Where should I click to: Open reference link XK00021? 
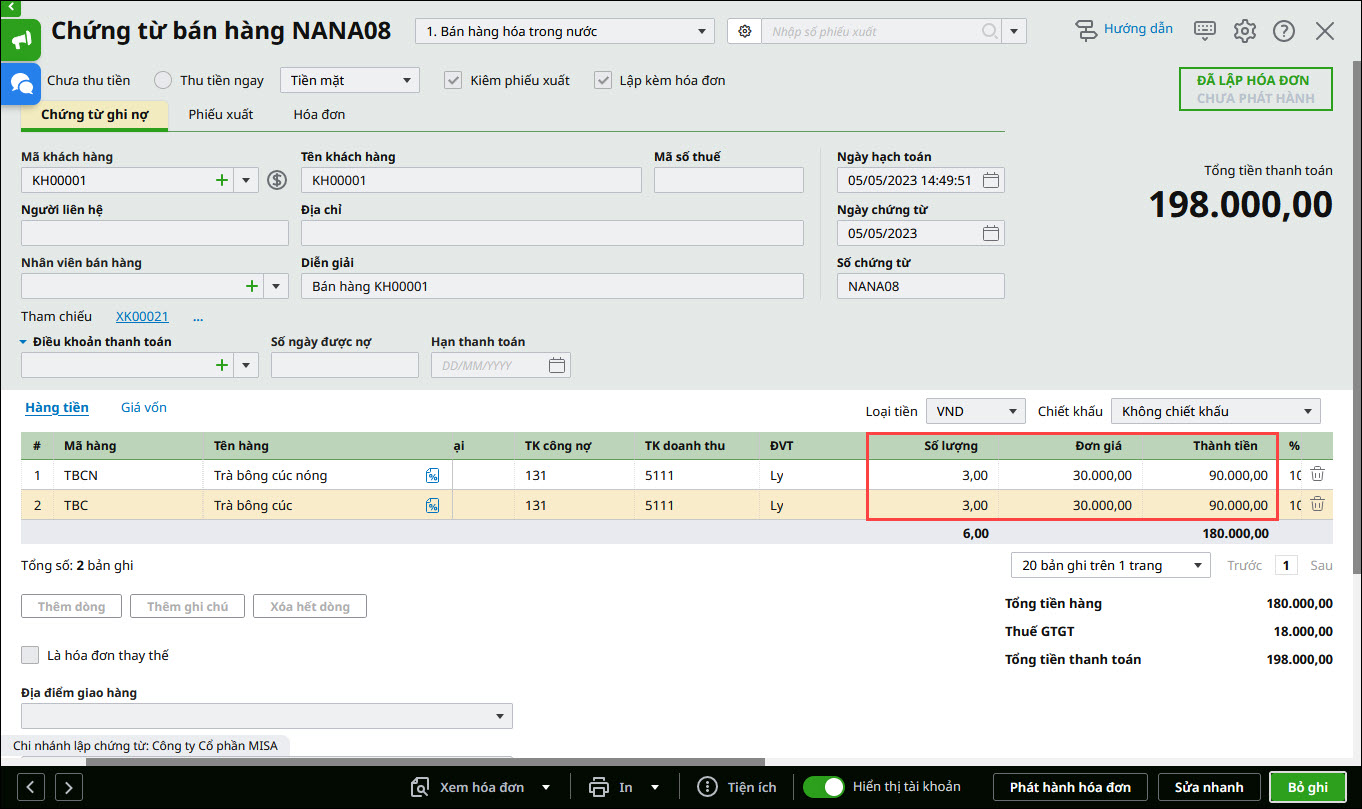[x=142, y=316]
